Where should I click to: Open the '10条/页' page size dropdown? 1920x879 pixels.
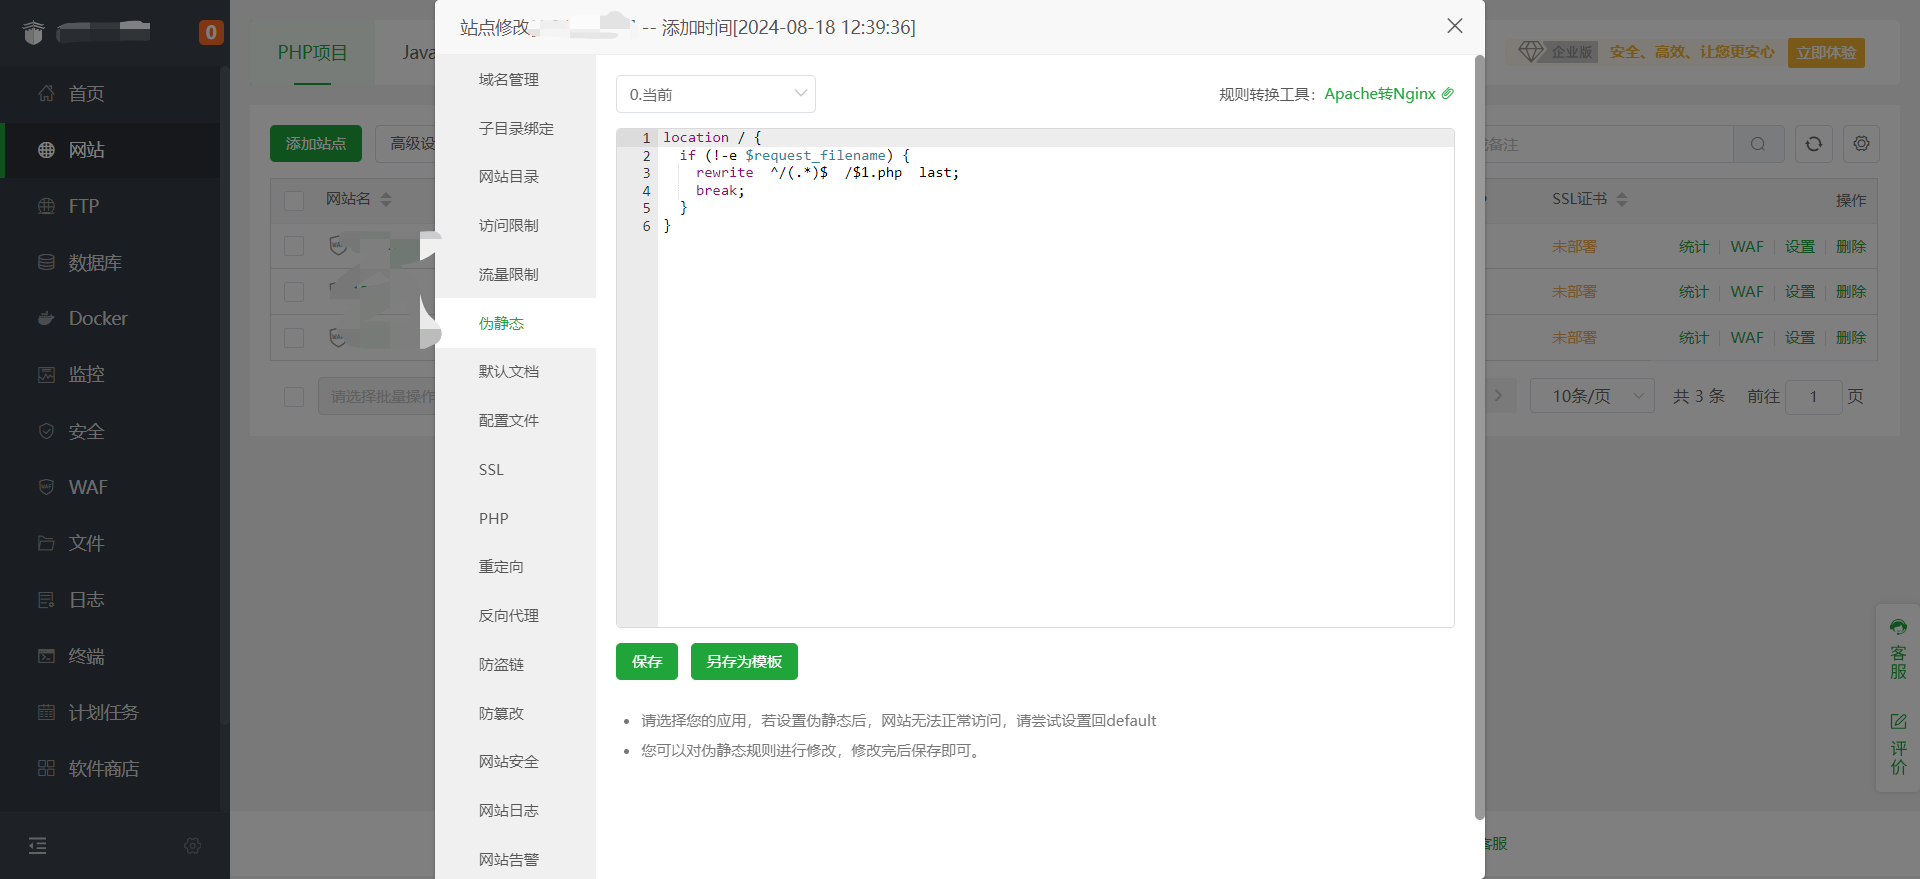pos(1592,396)
